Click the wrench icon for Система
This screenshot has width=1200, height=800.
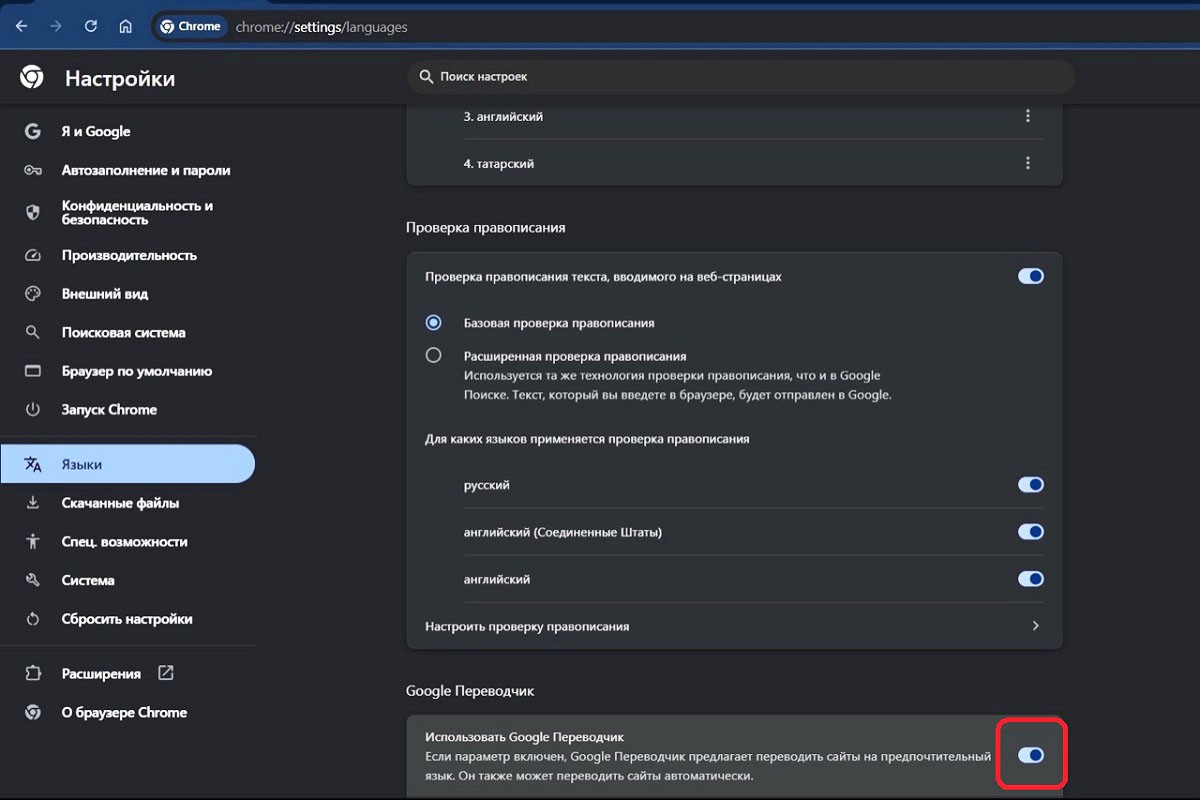[x=33, y=580]
